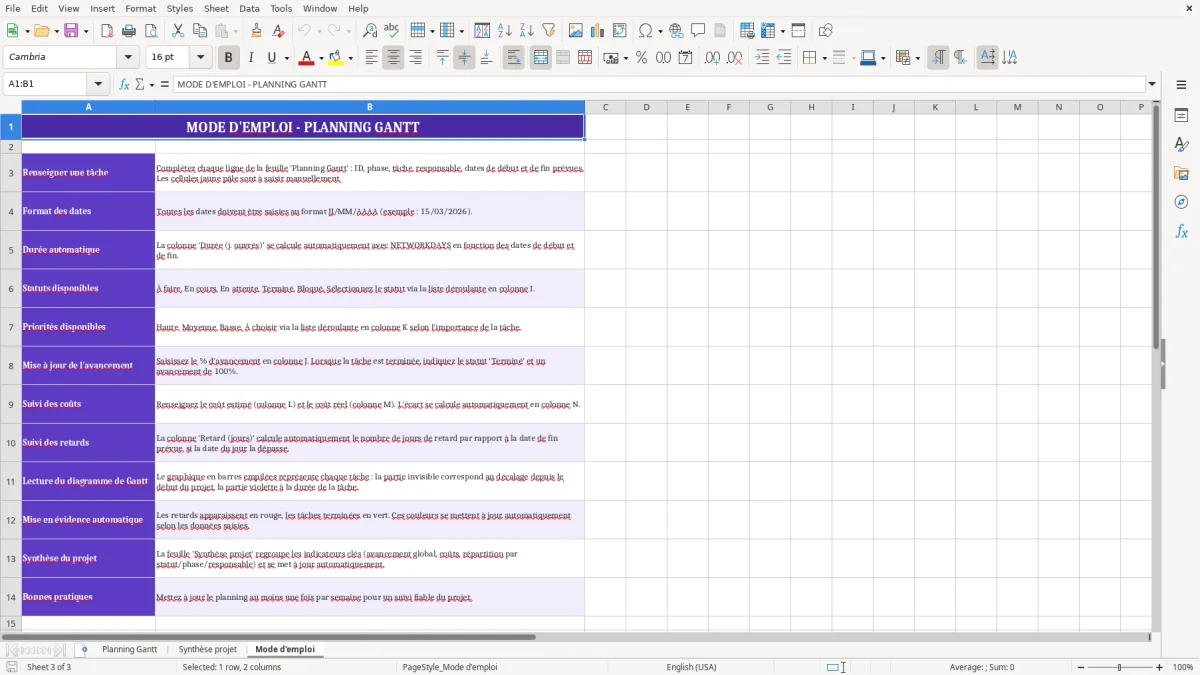Click the Sort Descending icon

point(527,31)
